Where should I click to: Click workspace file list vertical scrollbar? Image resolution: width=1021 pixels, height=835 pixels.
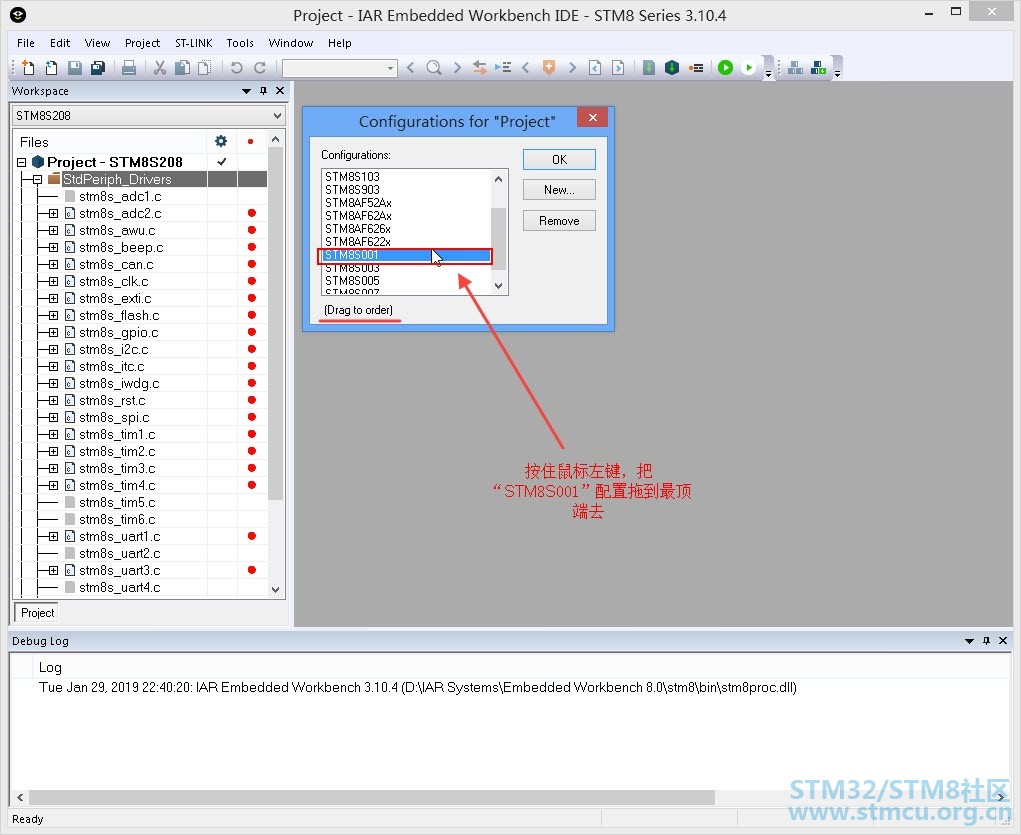tap(275, 323)
